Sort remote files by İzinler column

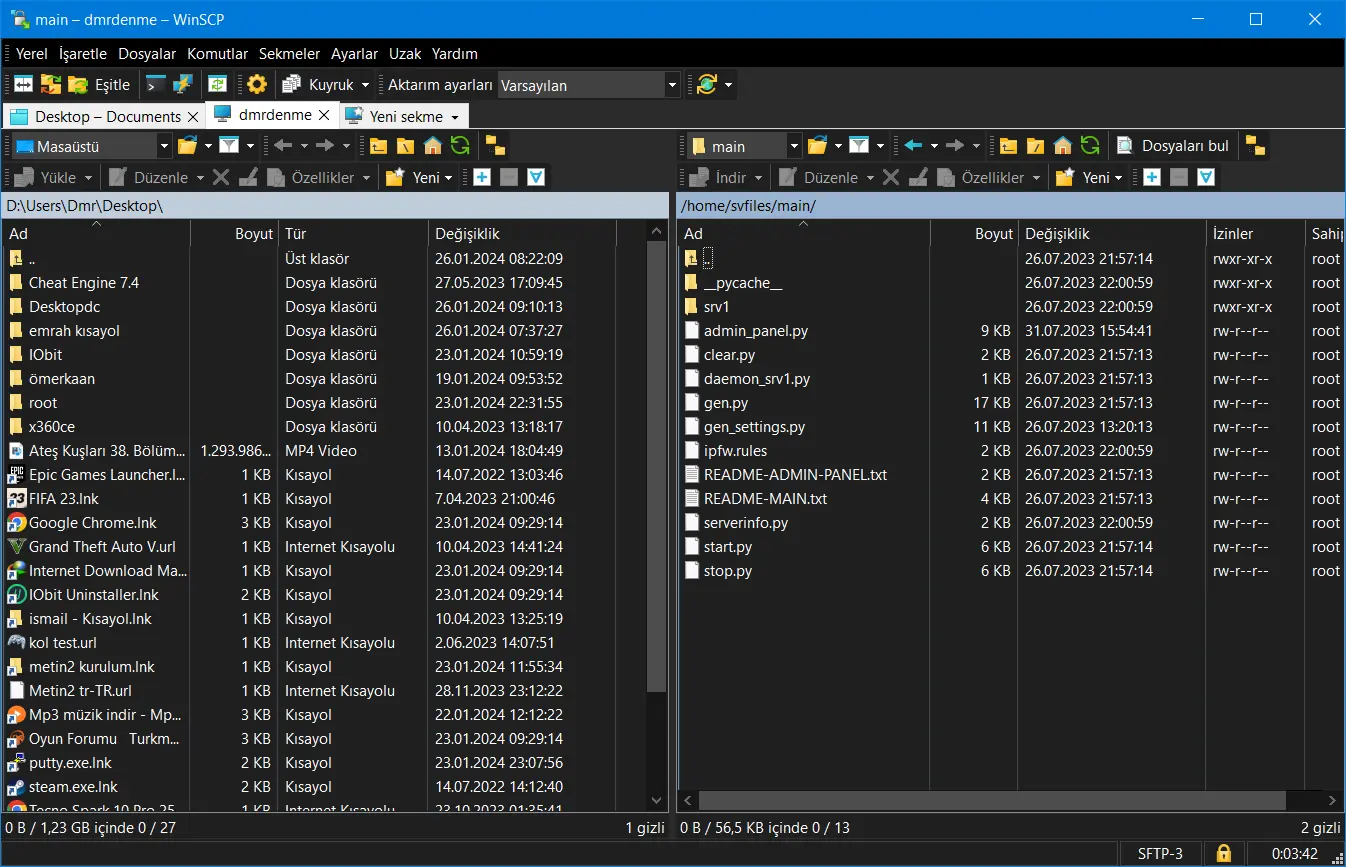[x=1255, y=233]
